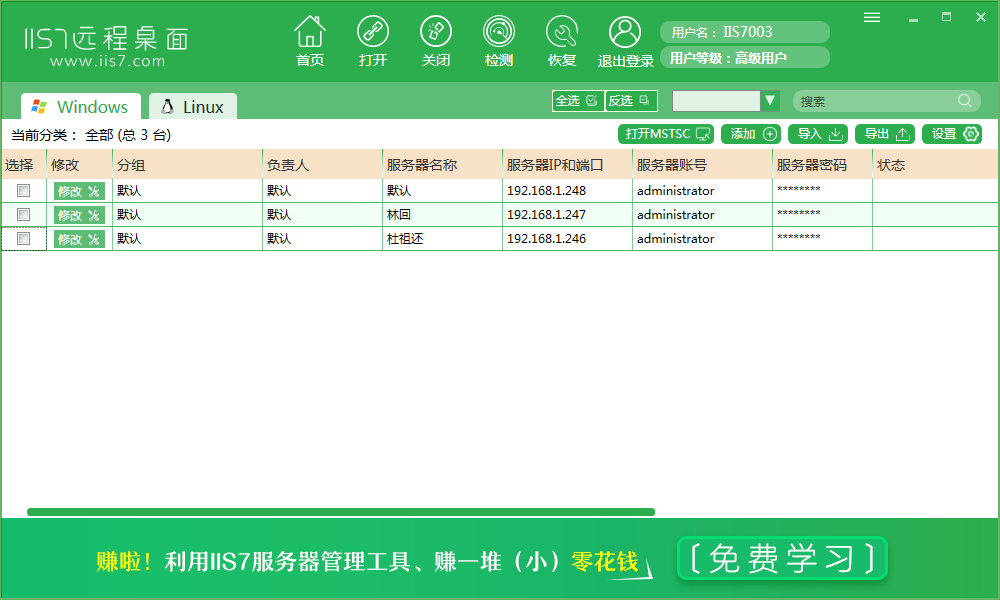Switch to the Windows tab
Viewport: 1000px width, 600px height.
81,106
